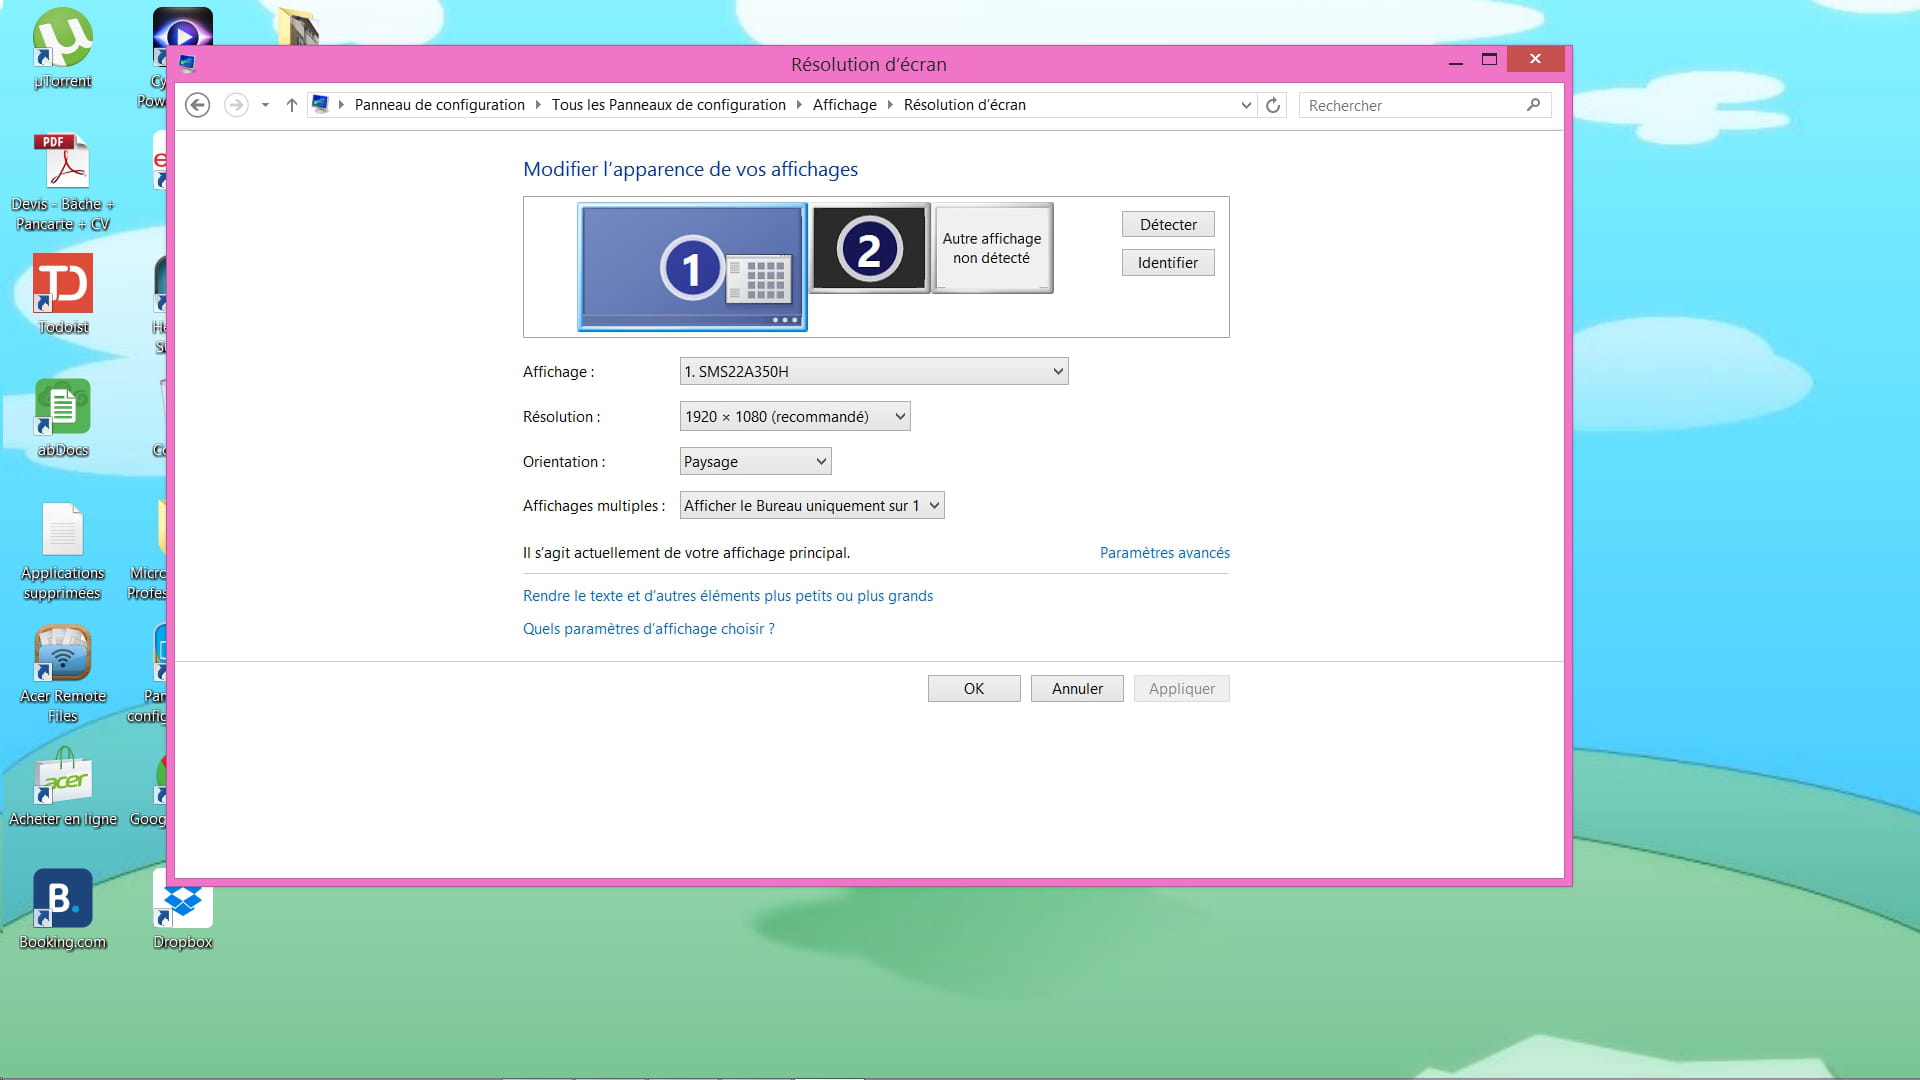
Task: Expand the Résolution dropdown
Action: (x=794, y=417)
